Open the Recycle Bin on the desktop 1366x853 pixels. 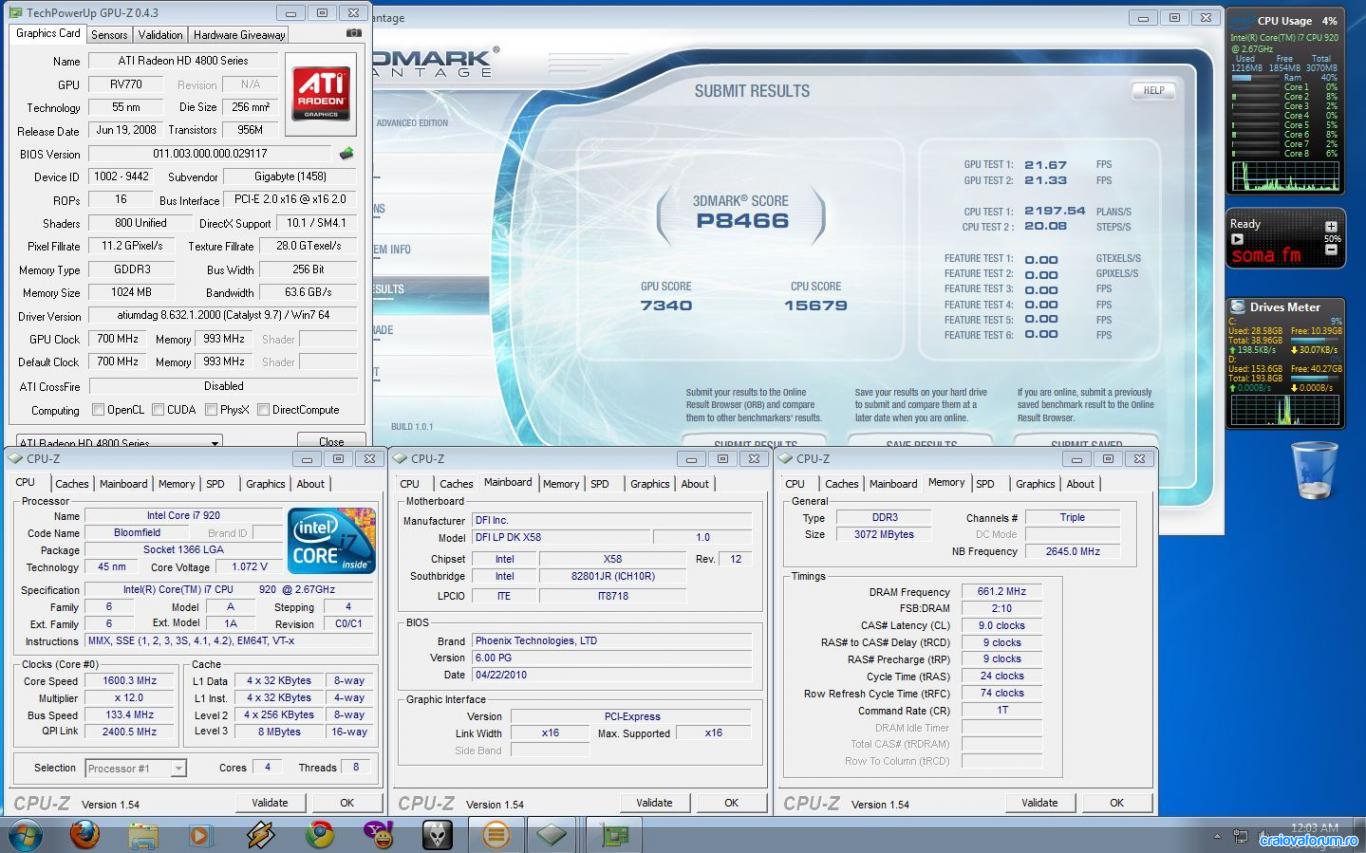click(x=1315, y=470)
